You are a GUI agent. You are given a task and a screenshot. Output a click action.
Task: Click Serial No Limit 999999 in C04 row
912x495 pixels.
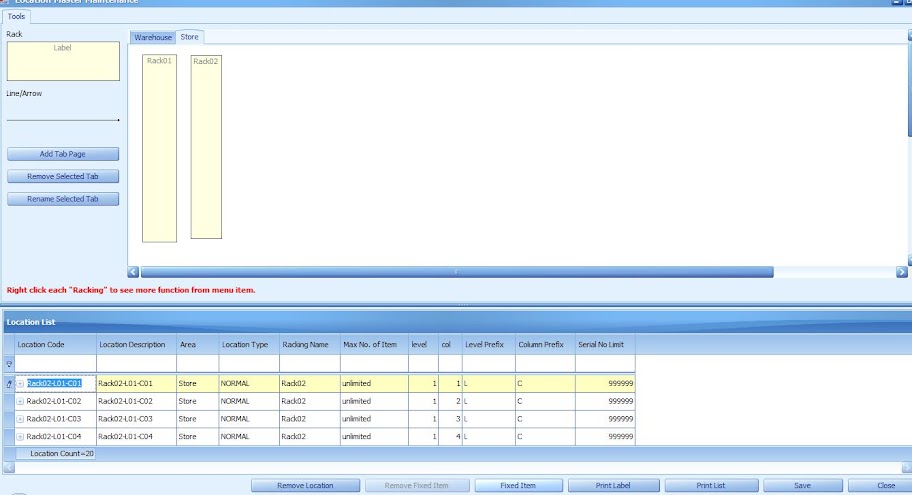605,436
